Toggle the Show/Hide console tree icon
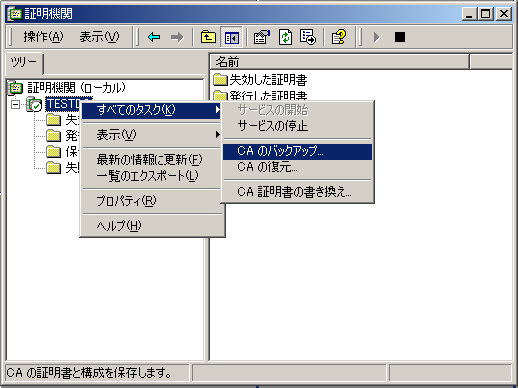The width and height of the screenshot is (518, 388). (x=232, y=37)
